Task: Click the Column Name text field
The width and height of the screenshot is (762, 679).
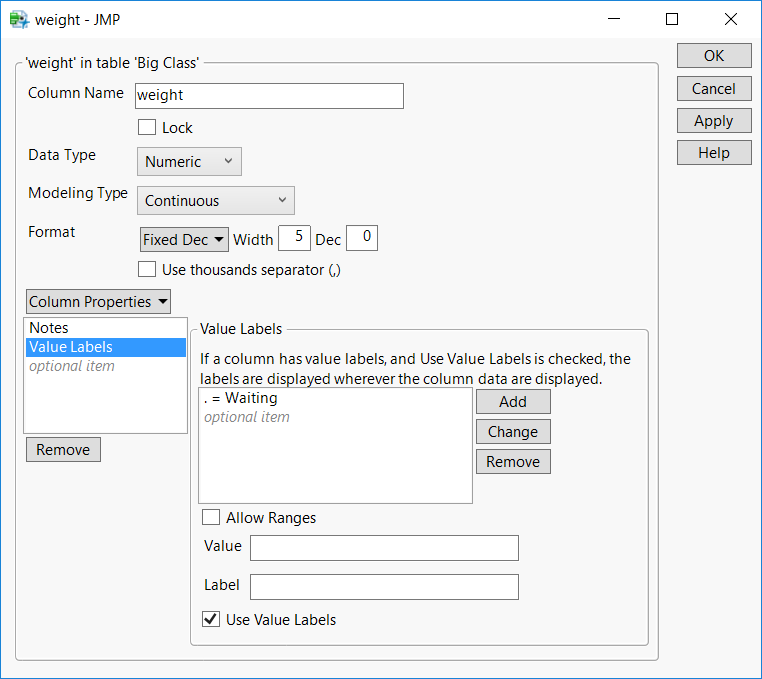Action: [268, 95]
